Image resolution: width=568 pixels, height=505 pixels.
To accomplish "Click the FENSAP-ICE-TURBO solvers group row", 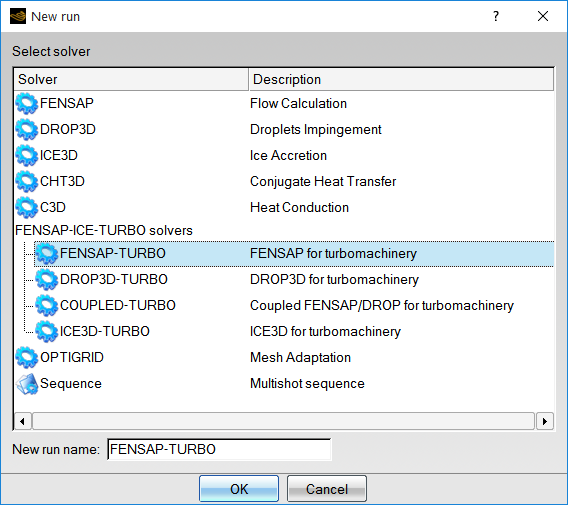I will click(x=104, y=230).
